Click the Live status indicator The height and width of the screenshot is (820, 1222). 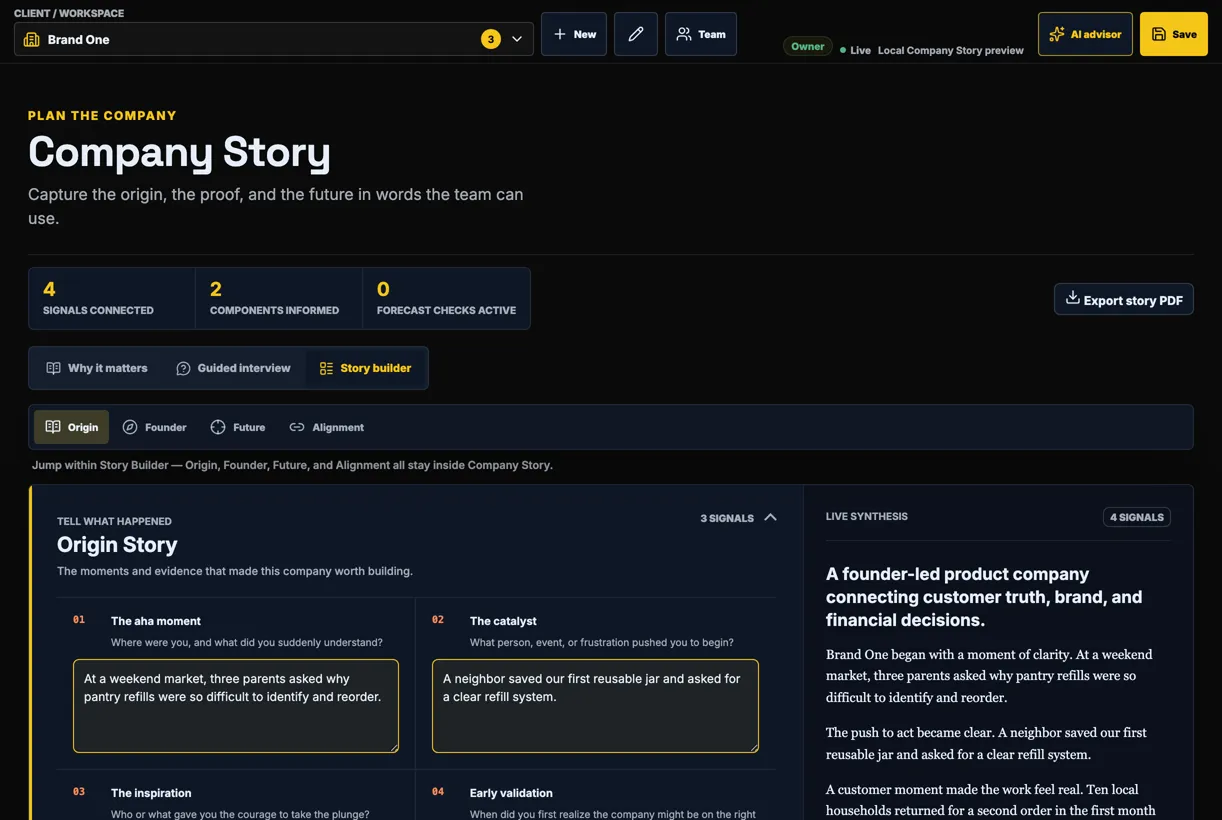point(855,50)
